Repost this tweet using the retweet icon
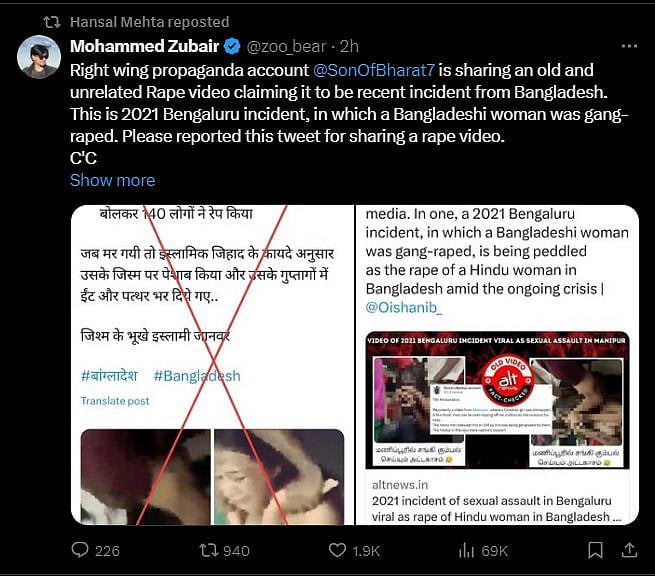The image size is (655, 576). pos(207,549)
